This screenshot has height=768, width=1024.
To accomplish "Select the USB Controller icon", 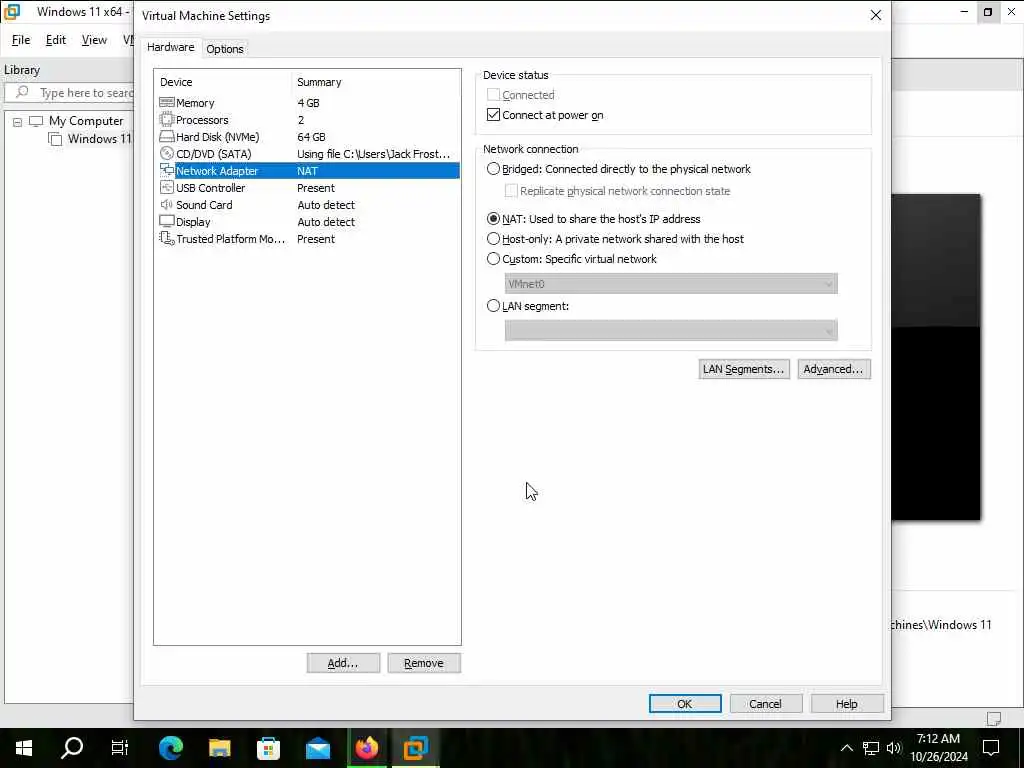I will point(167,187).
